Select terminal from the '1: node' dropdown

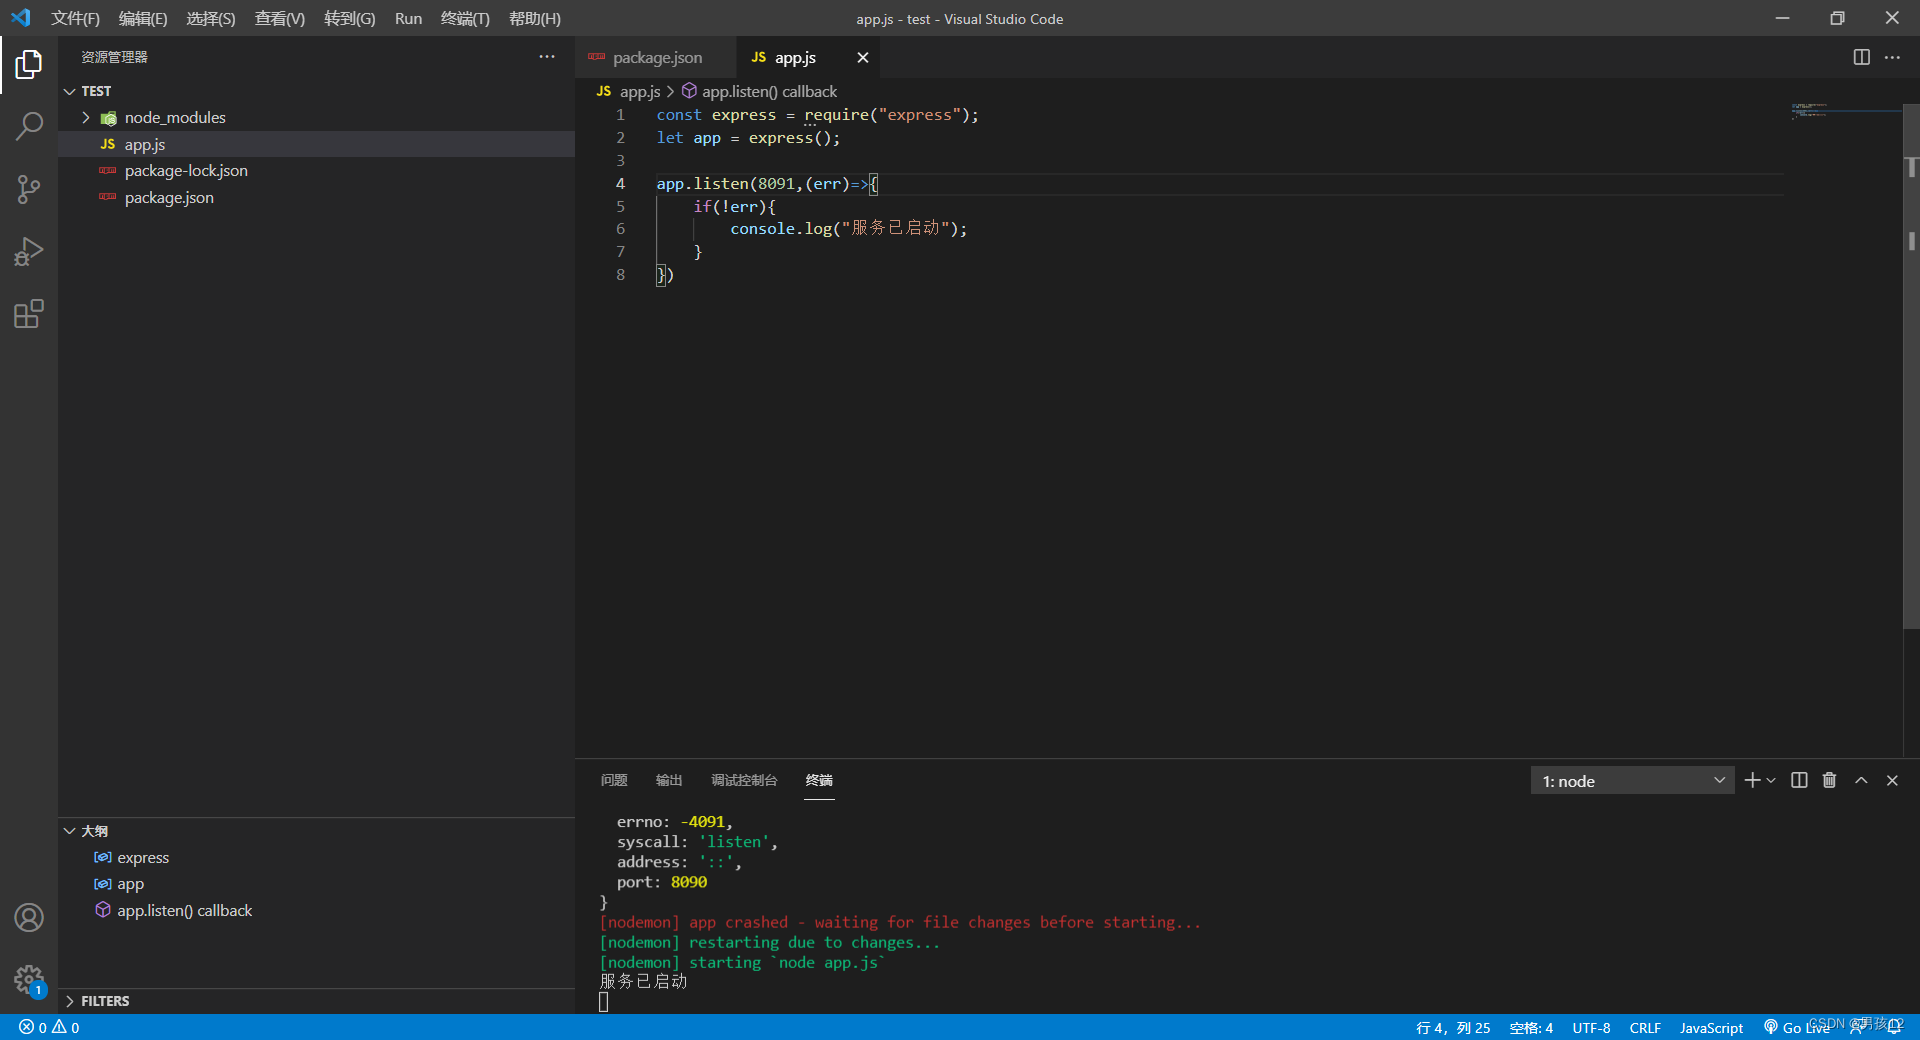pos(1632,781)
